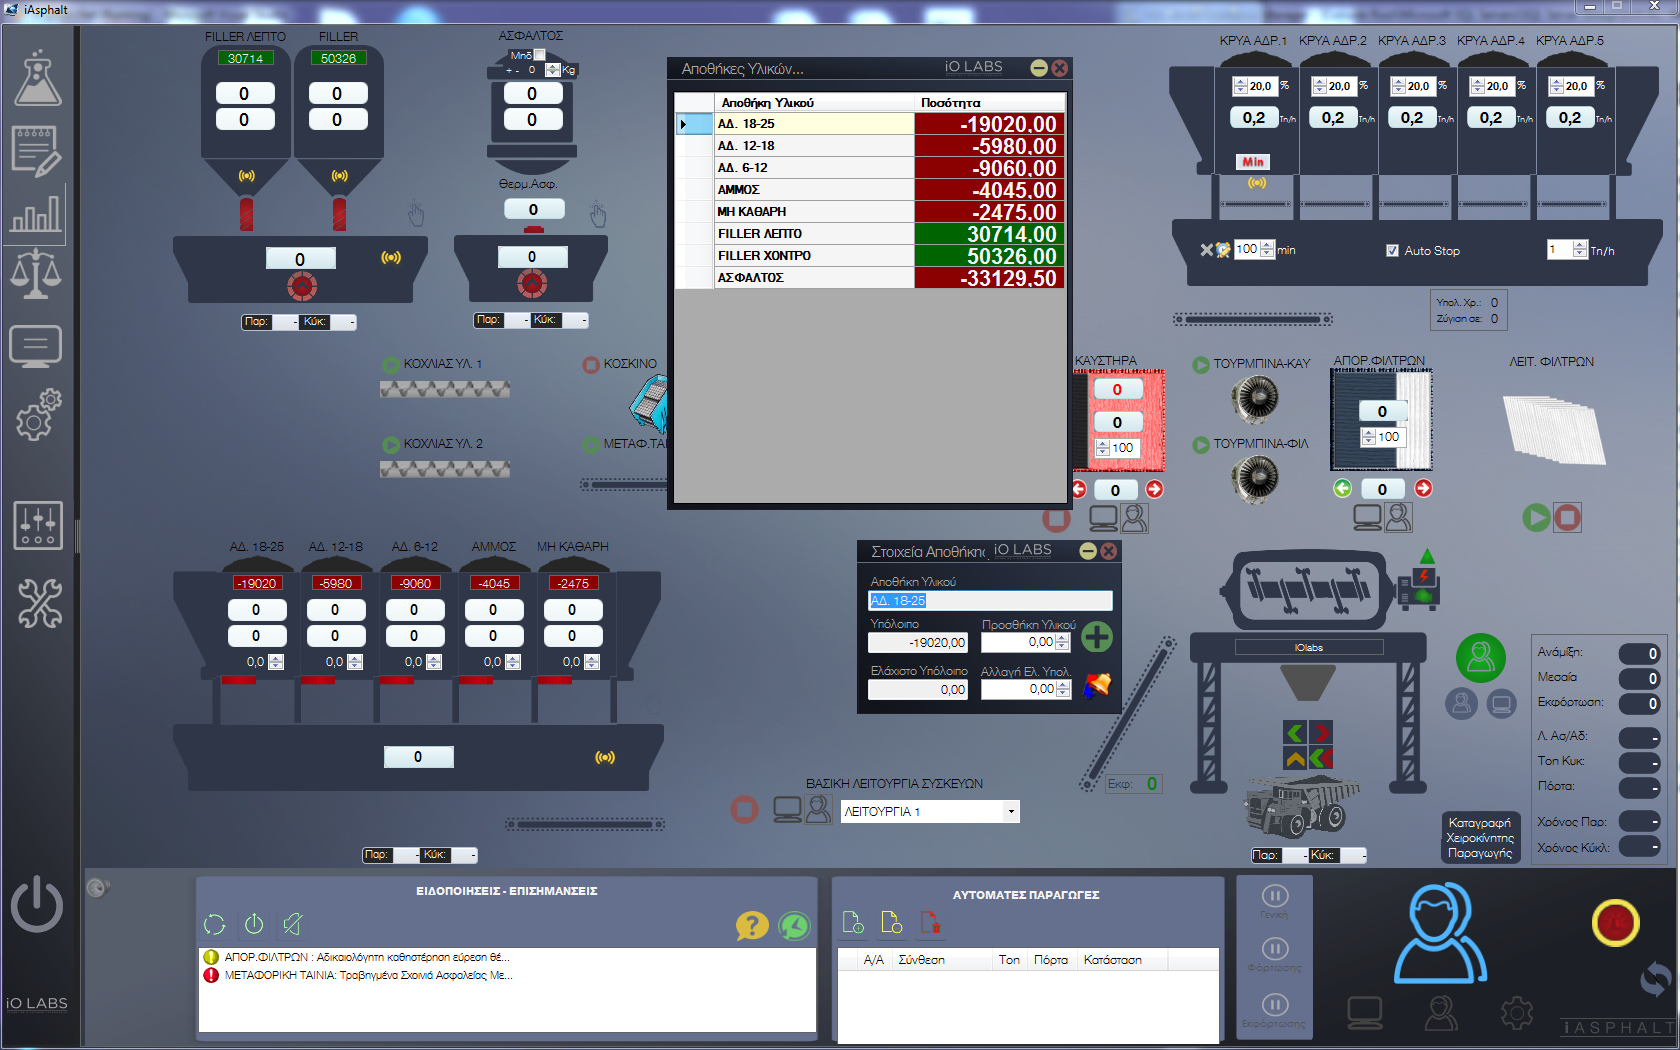
Task: Toggle the Auto Stop checkbox
Action: pyautogui.click(x=1392, y=250)
